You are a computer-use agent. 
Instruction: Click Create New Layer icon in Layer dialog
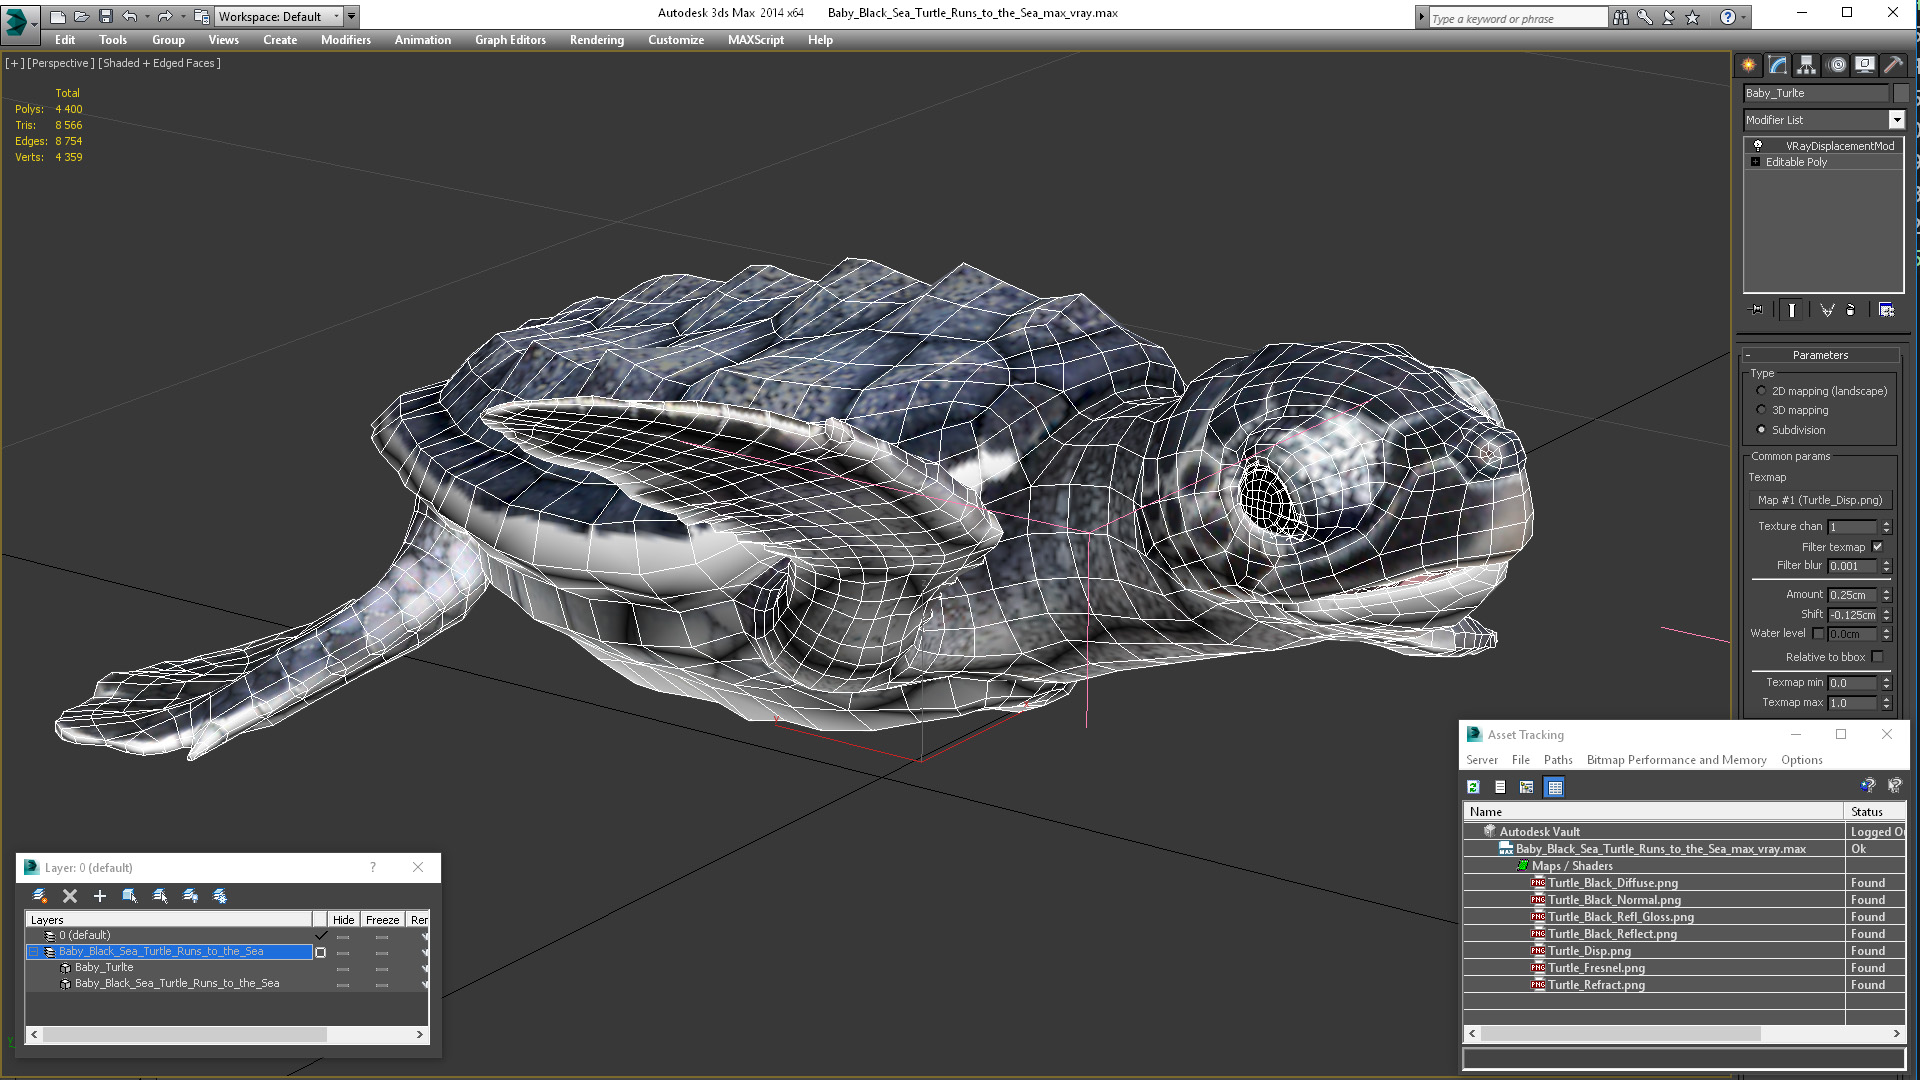pos(40,896)
